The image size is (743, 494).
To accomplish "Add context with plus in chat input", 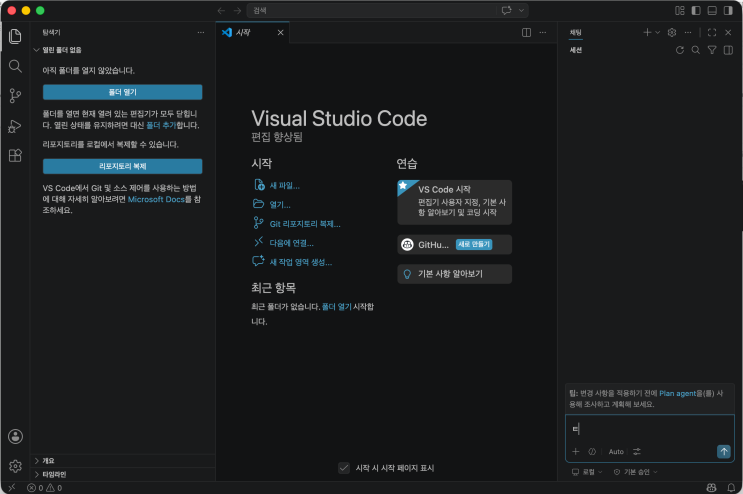I will tap(576, 451).
